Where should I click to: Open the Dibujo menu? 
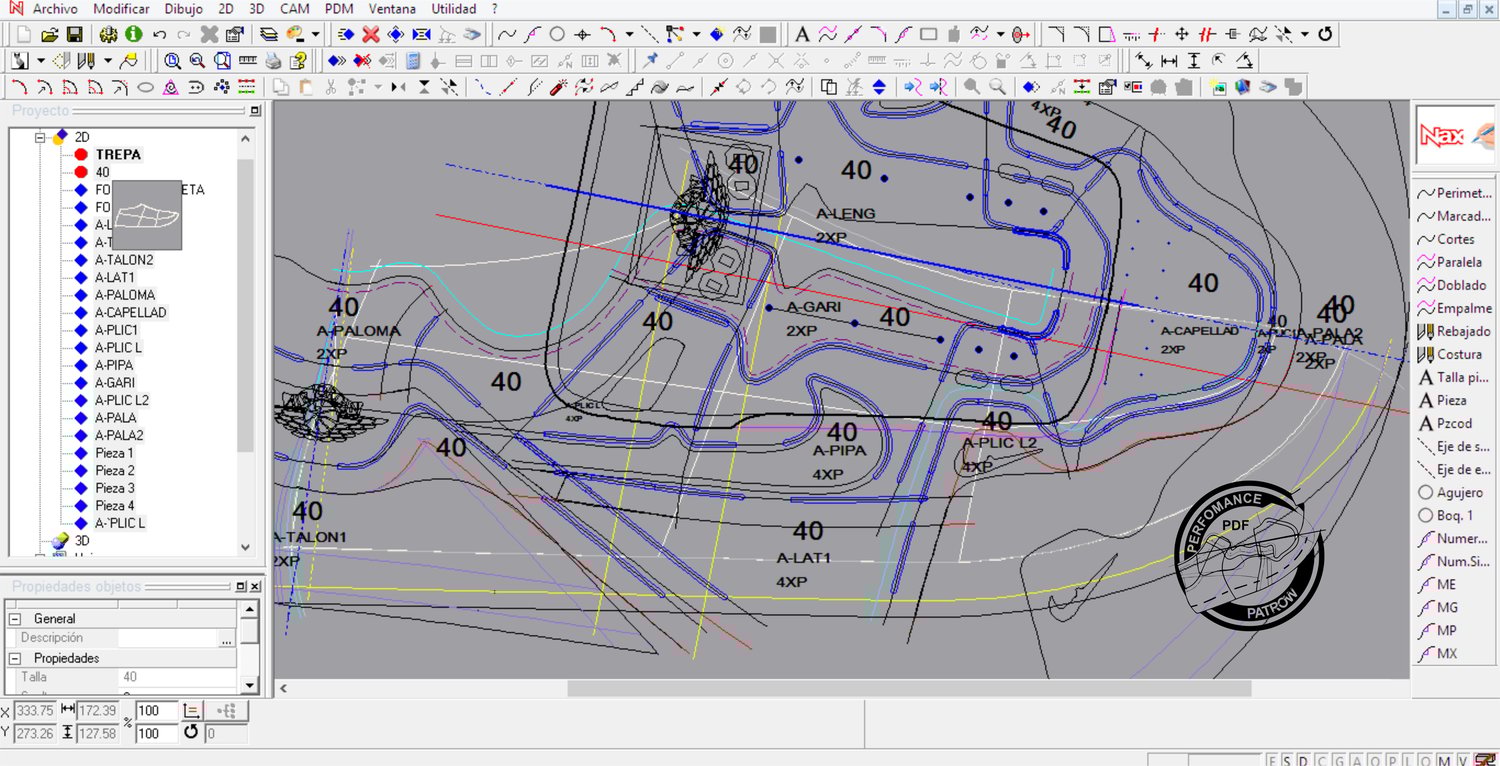point(183,9)
